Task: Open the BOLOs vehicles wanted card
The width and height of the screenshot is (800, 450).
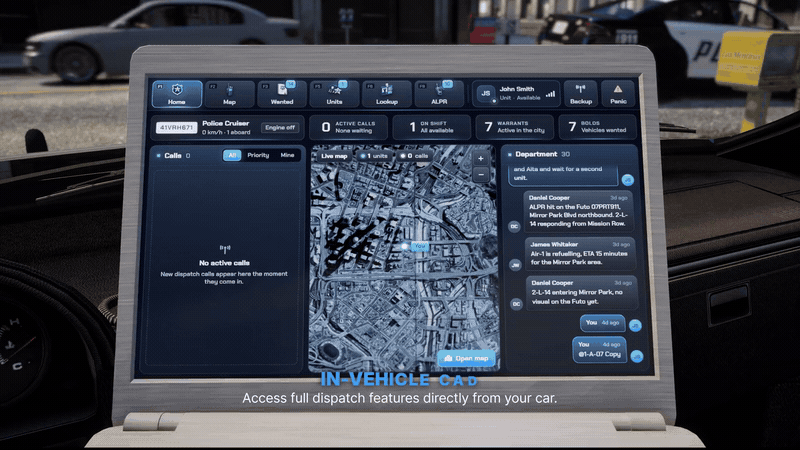Action: 597,127
